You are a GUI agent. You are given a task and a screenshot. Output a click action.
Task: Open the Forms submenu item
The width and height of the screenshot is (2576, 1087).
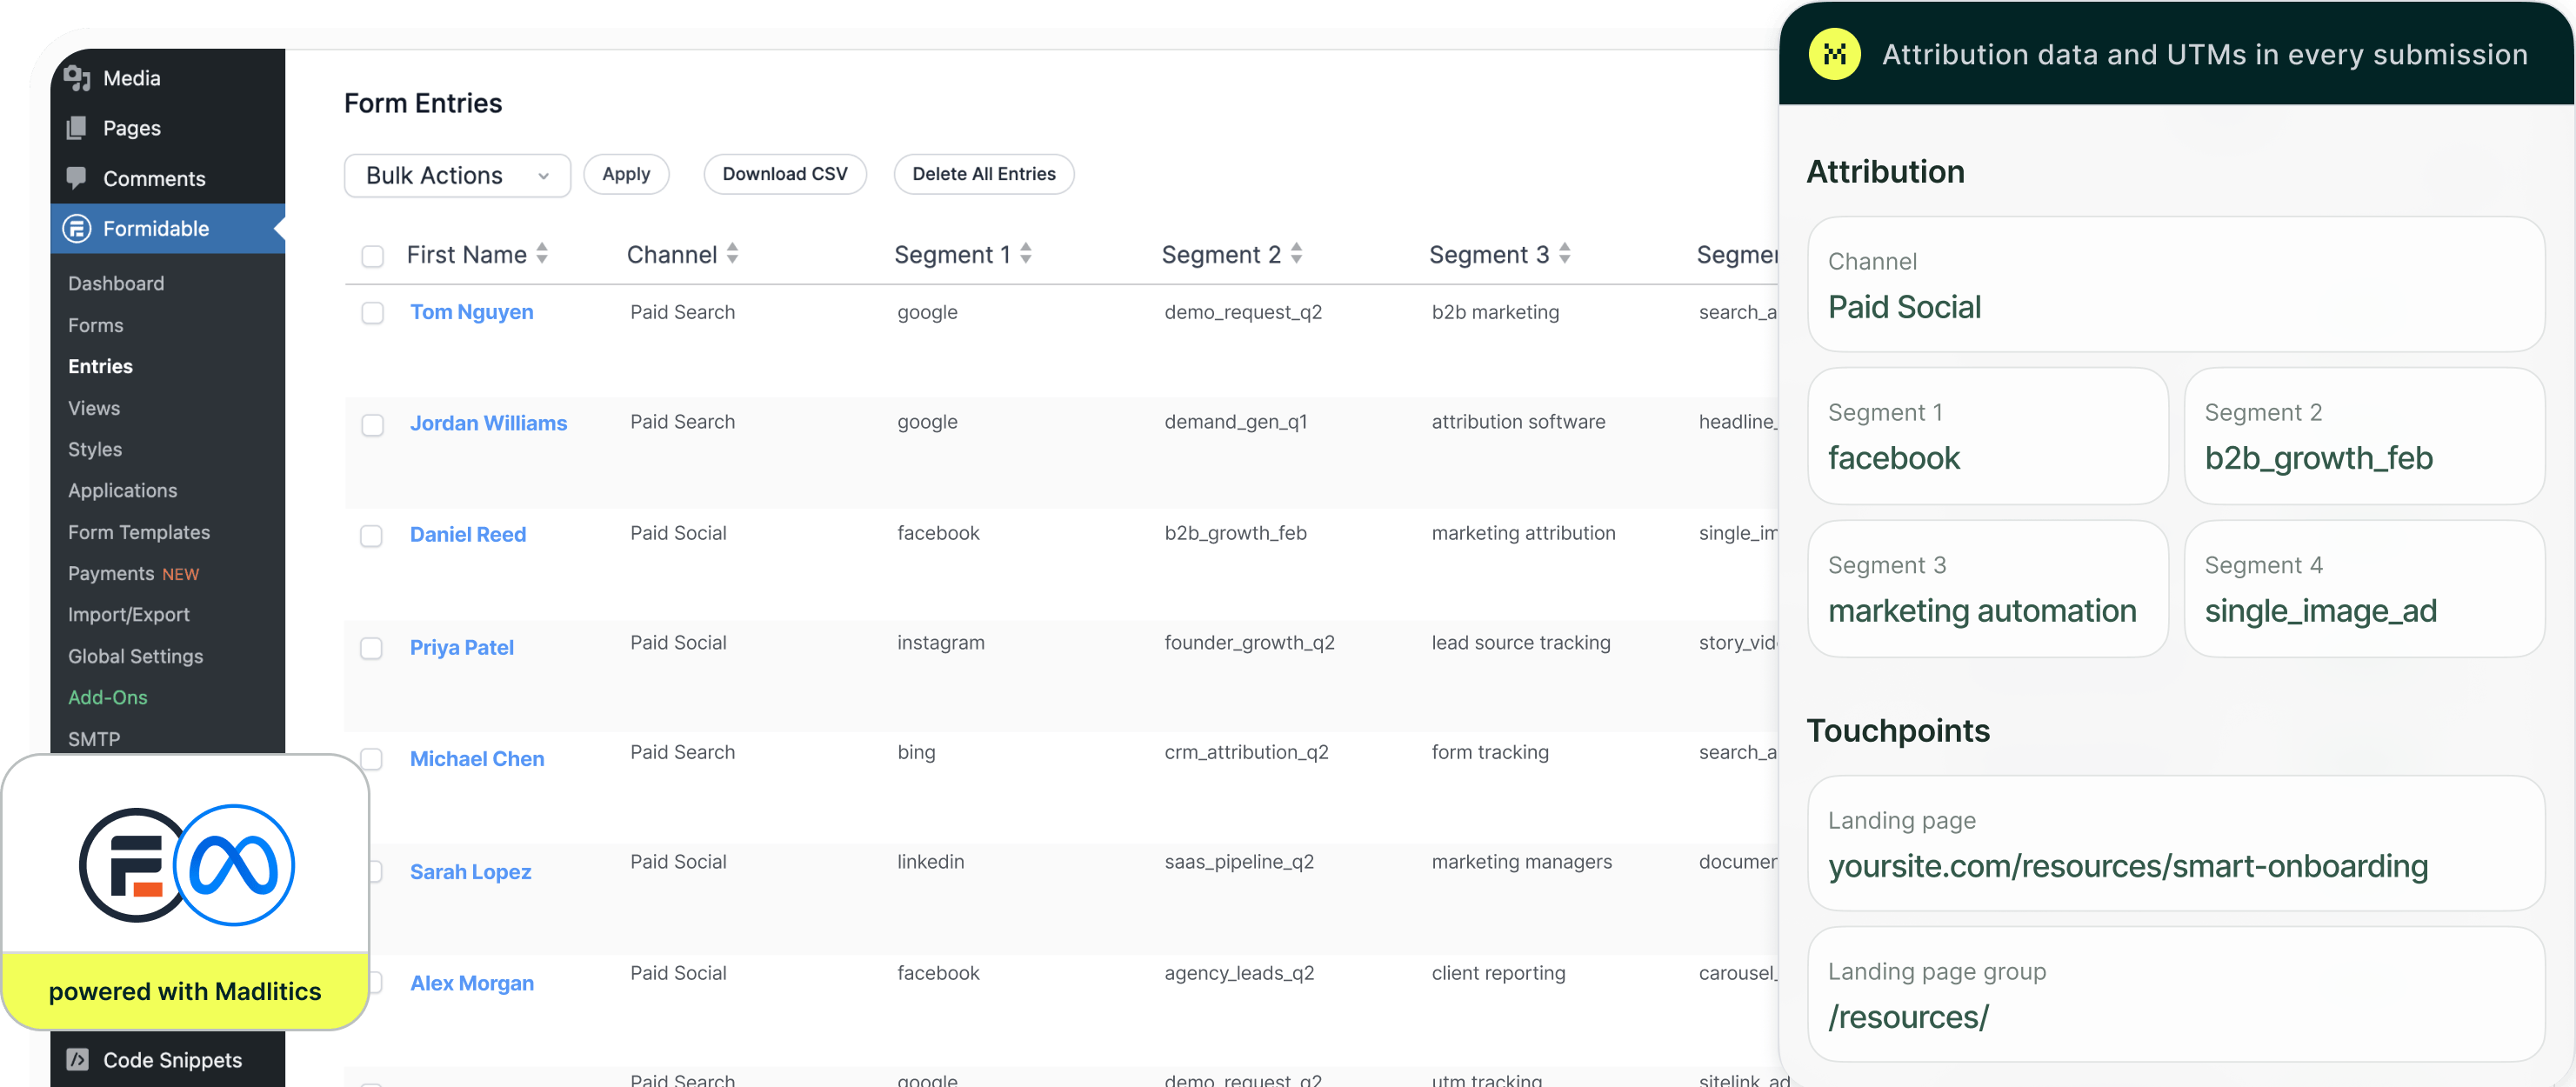click(96, 325)
